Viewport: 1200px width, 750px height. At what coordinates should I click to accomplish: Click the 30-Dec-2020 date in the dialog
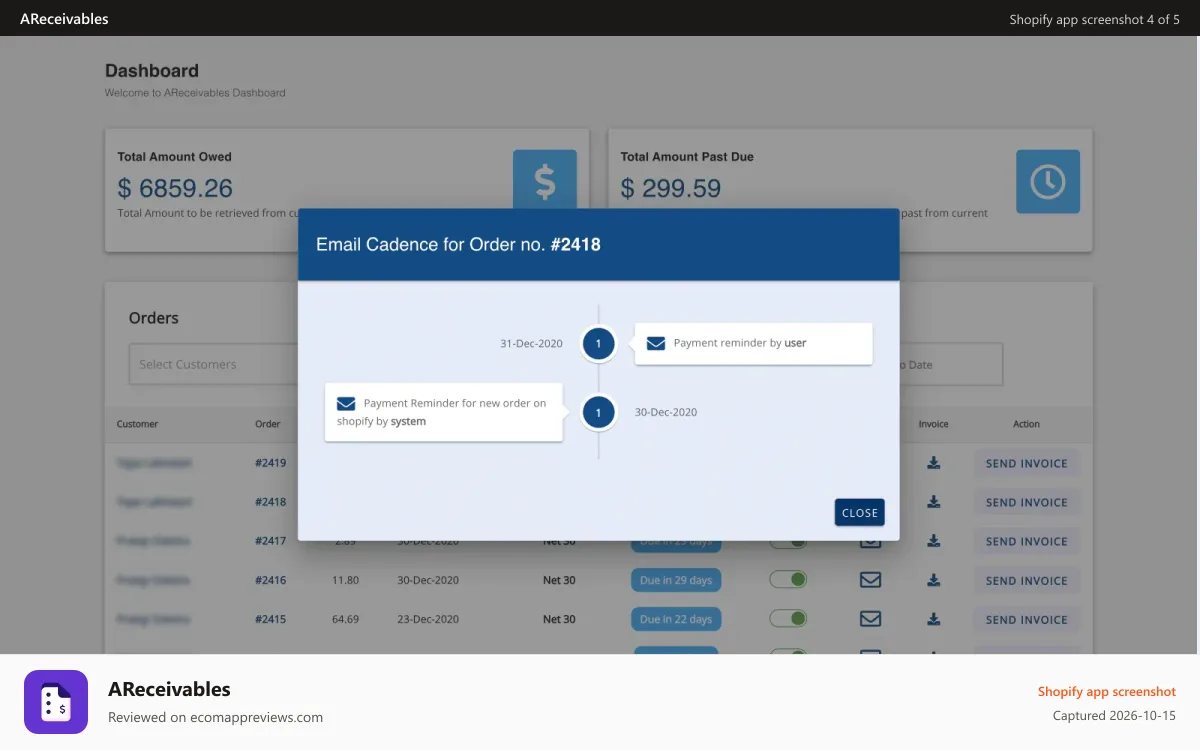[x=666, y=412]
